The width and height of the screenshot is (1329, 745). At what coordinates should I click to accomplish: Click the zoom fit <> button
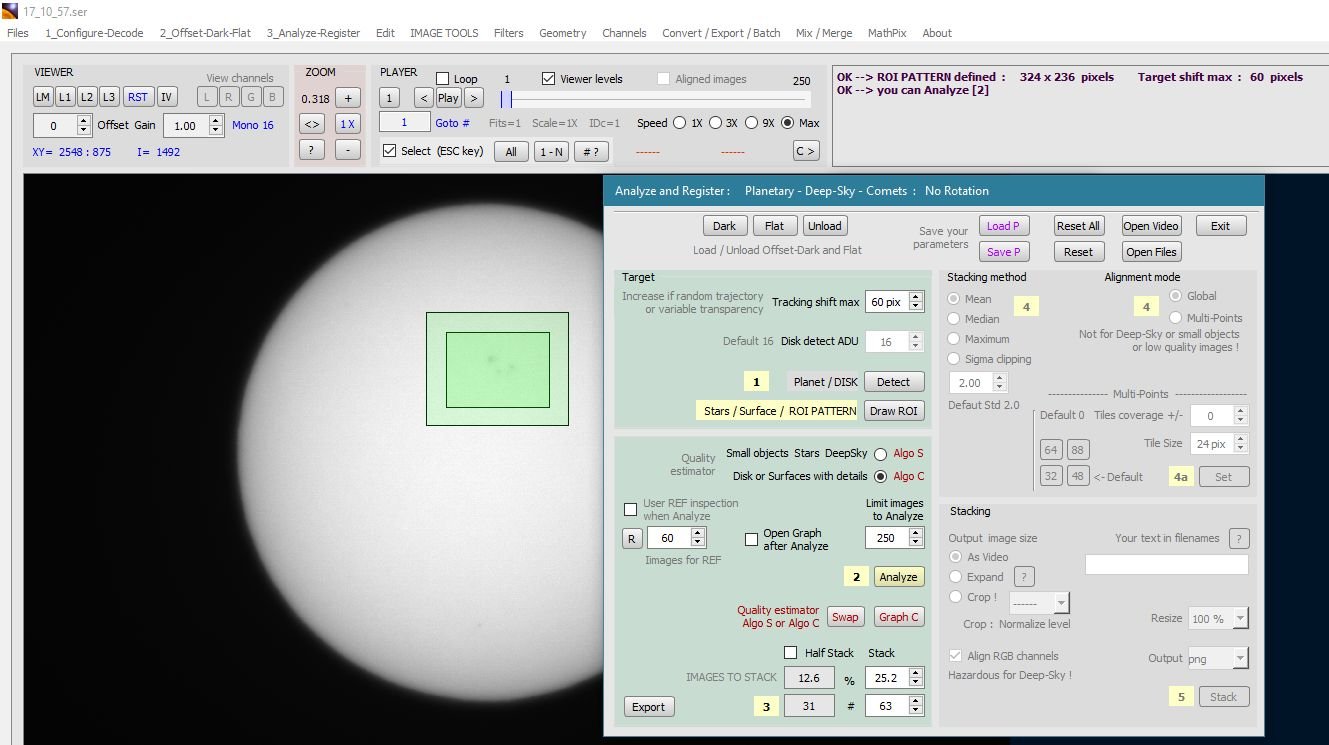[x=312, y=124]
